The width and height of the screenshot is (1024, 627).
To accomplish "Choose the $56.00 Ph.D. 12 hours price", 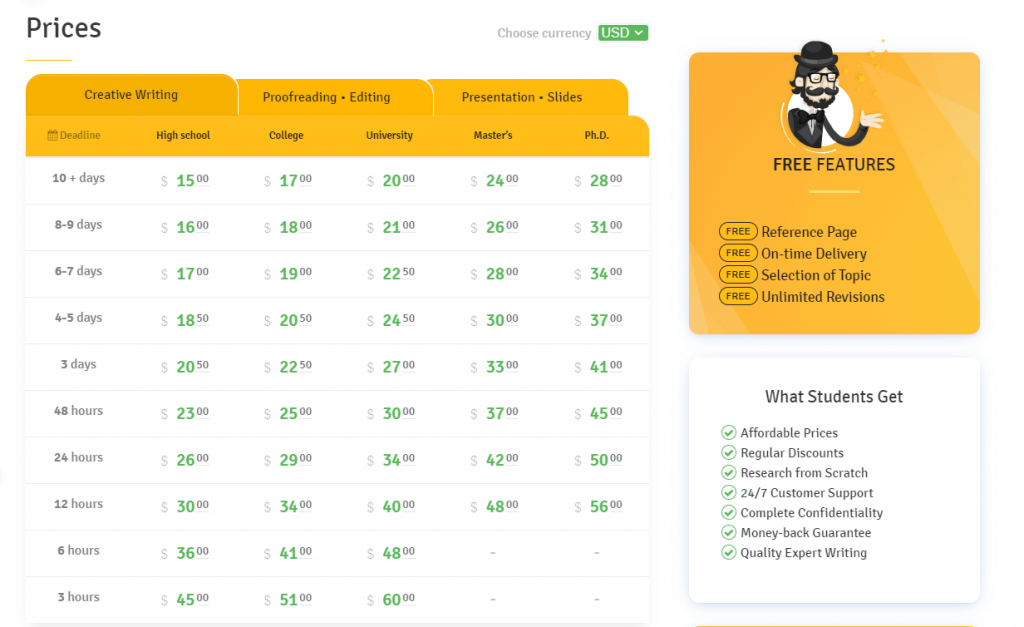I will [x=598, y=506].
